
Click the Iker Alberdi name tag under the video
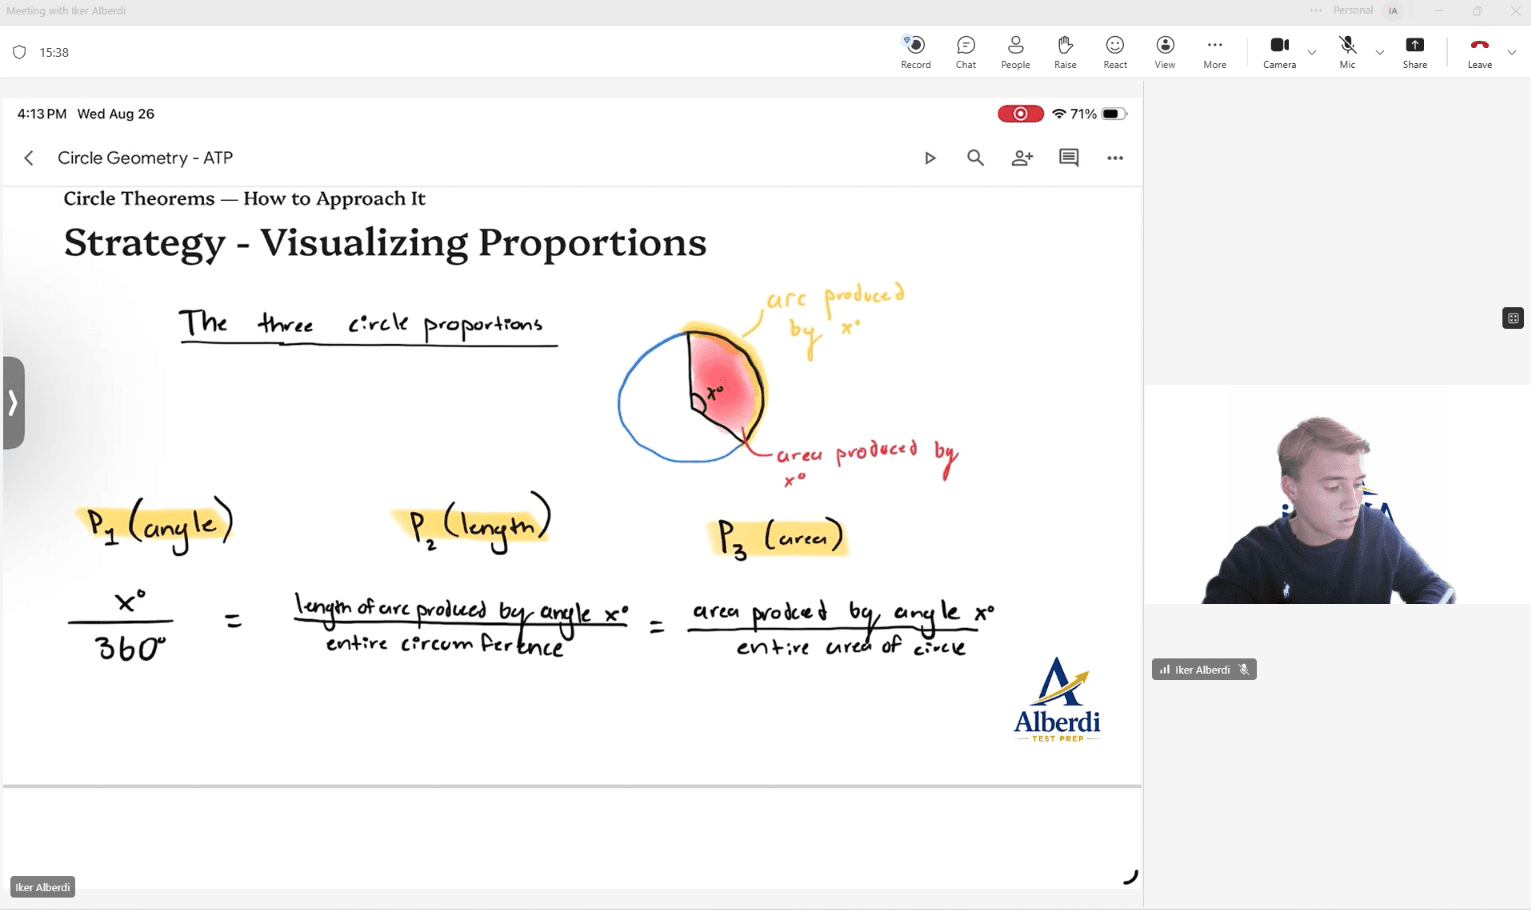[x=1204, y=670]
